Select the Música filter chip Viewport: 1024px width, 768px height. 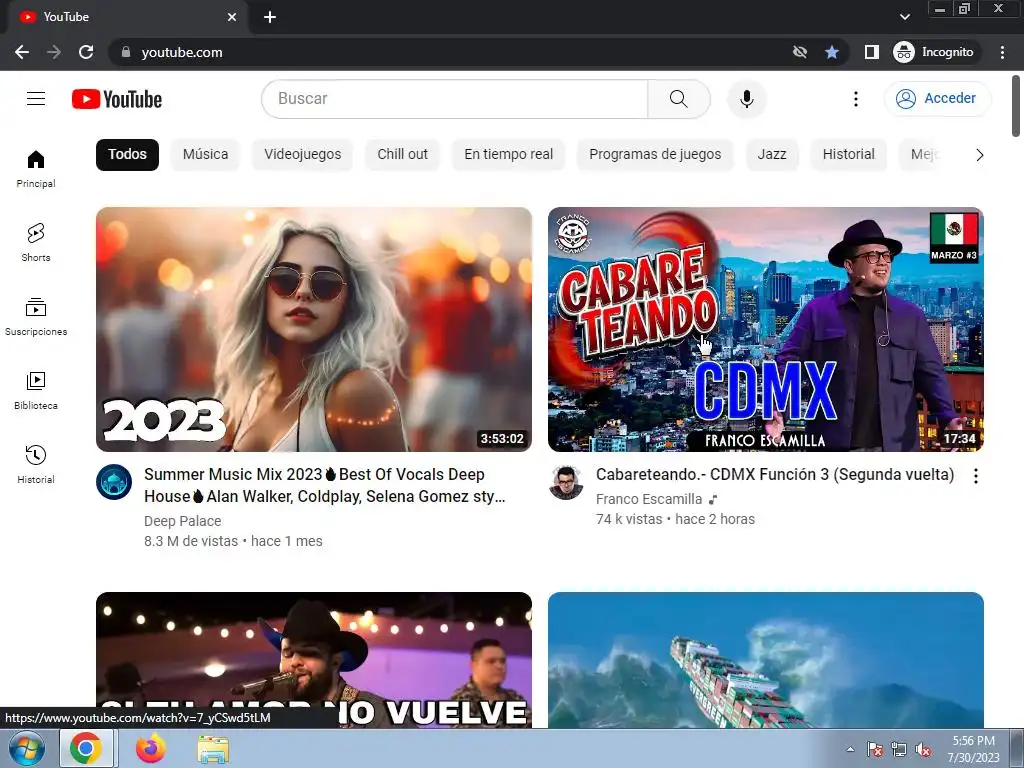tap(205, 155)
